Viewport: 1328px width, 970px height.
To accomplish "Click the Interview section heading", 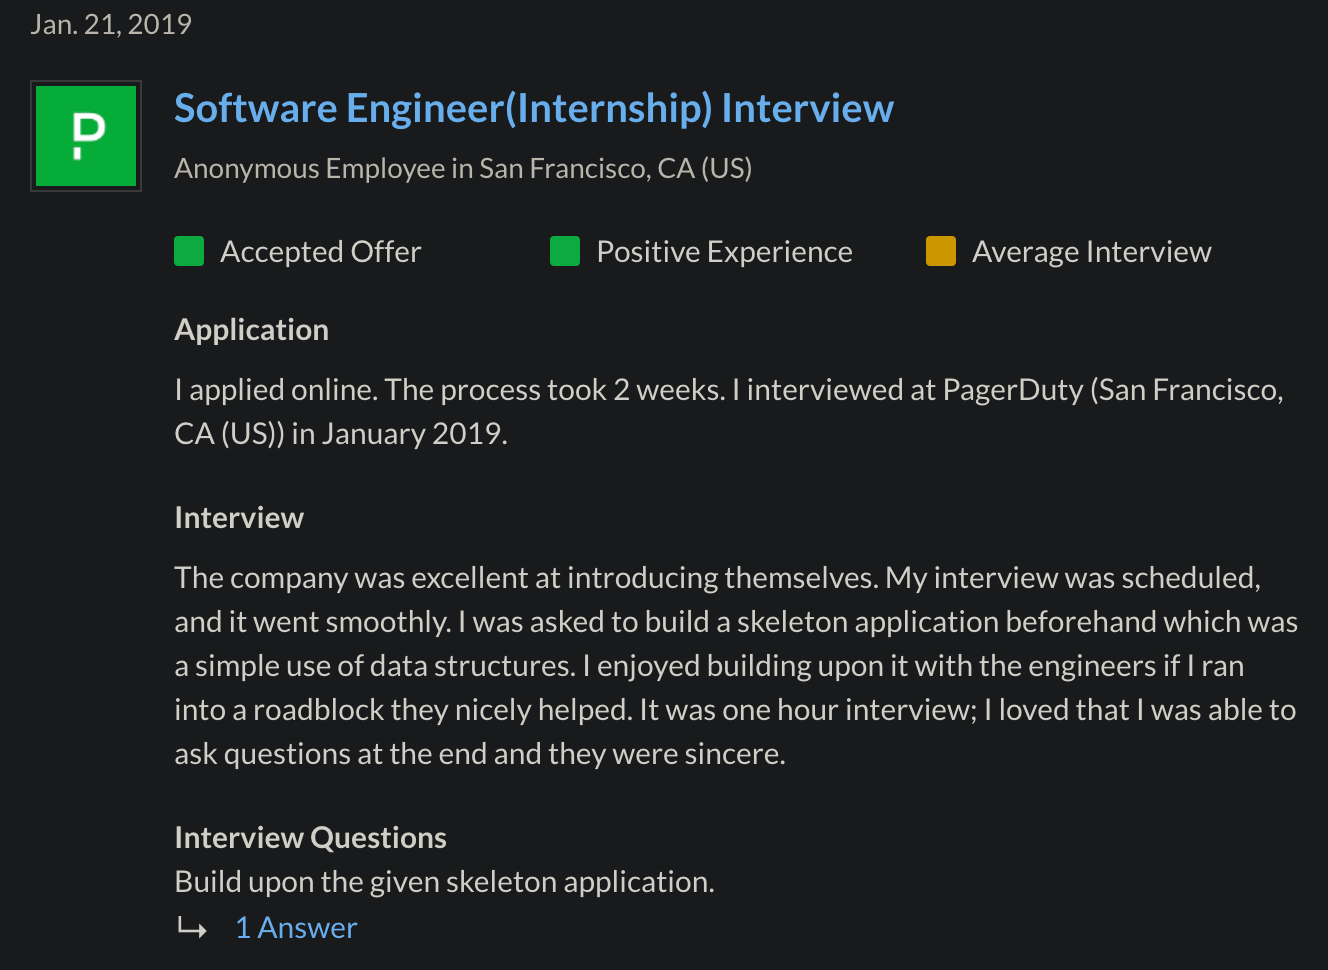I will tap(239, 518).
